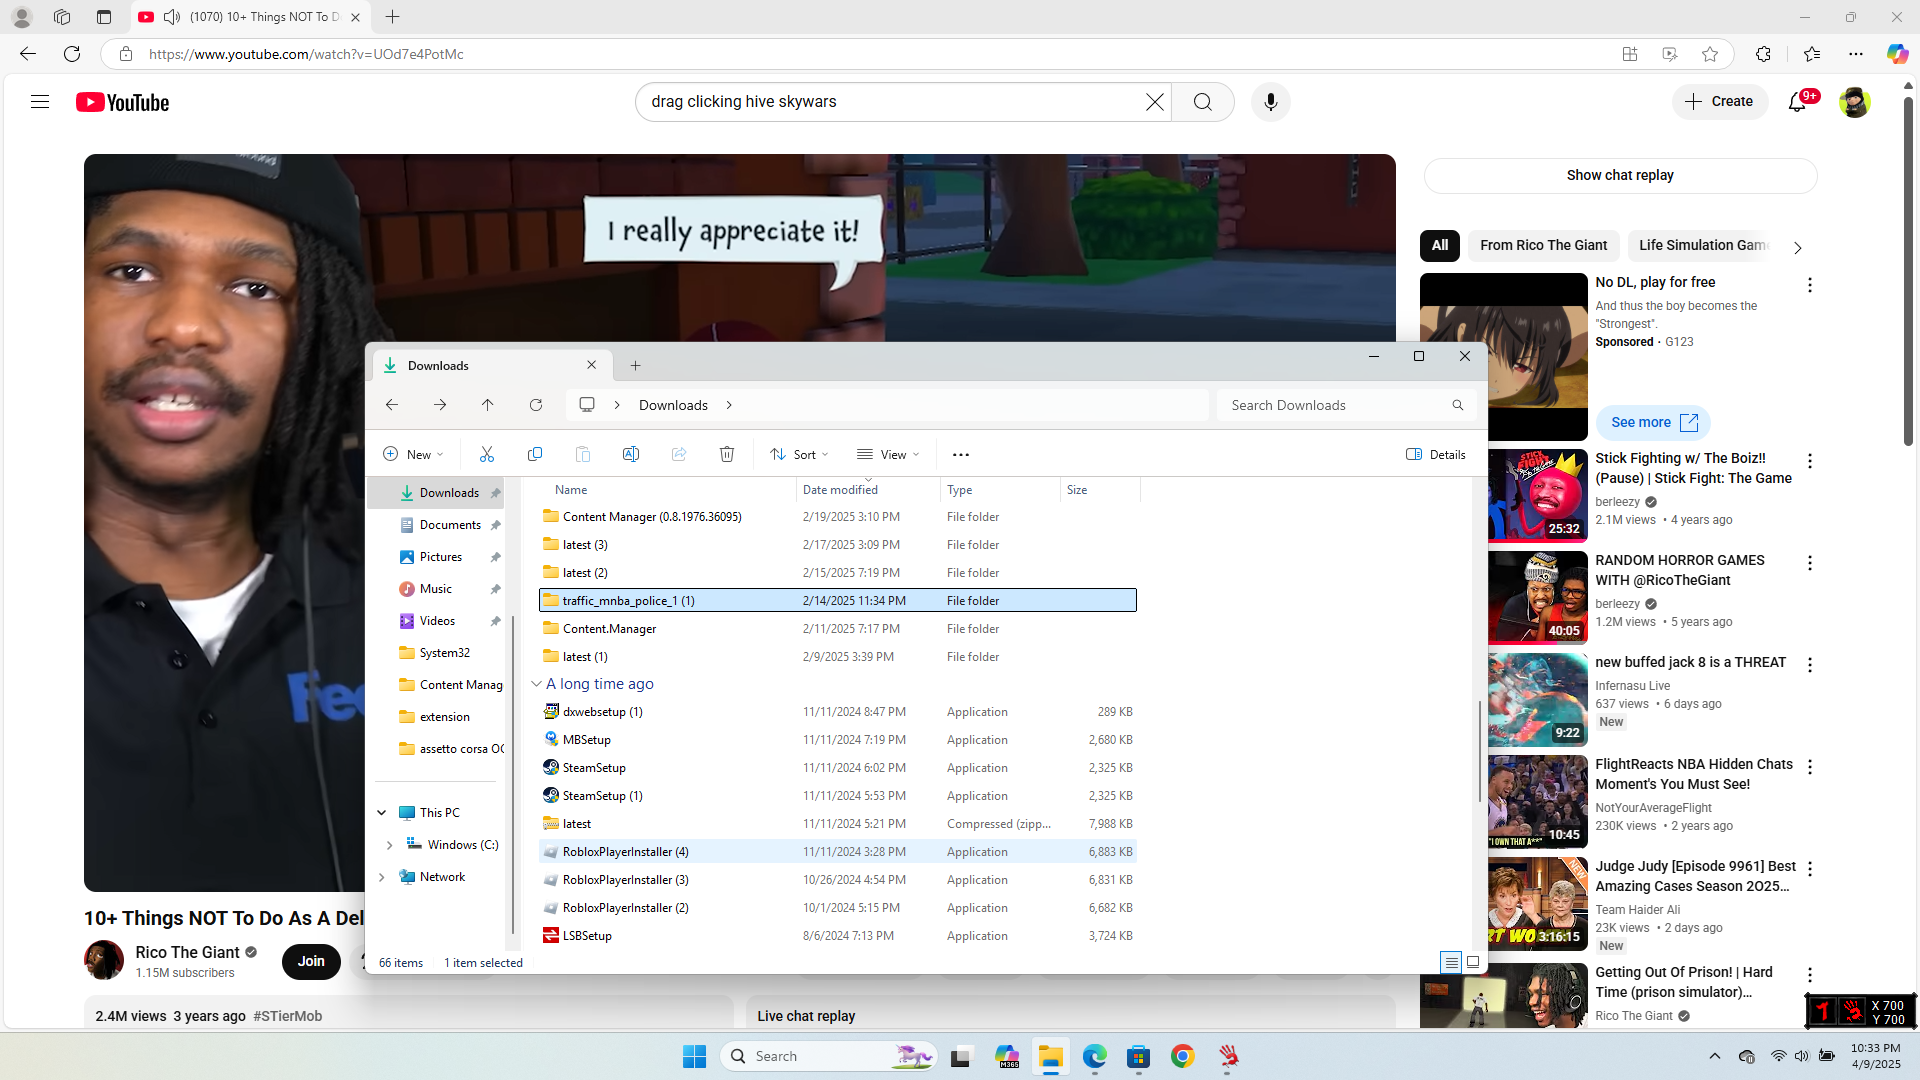
Task: Click the Rename icon in File Explorer toolbar
Action: pos(631,454)
